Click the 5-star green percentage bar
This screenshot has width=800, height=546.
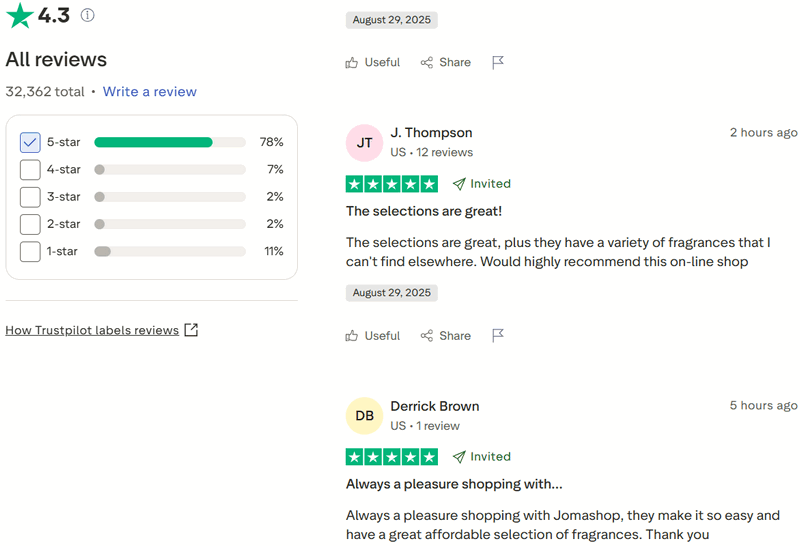point(154,143)
